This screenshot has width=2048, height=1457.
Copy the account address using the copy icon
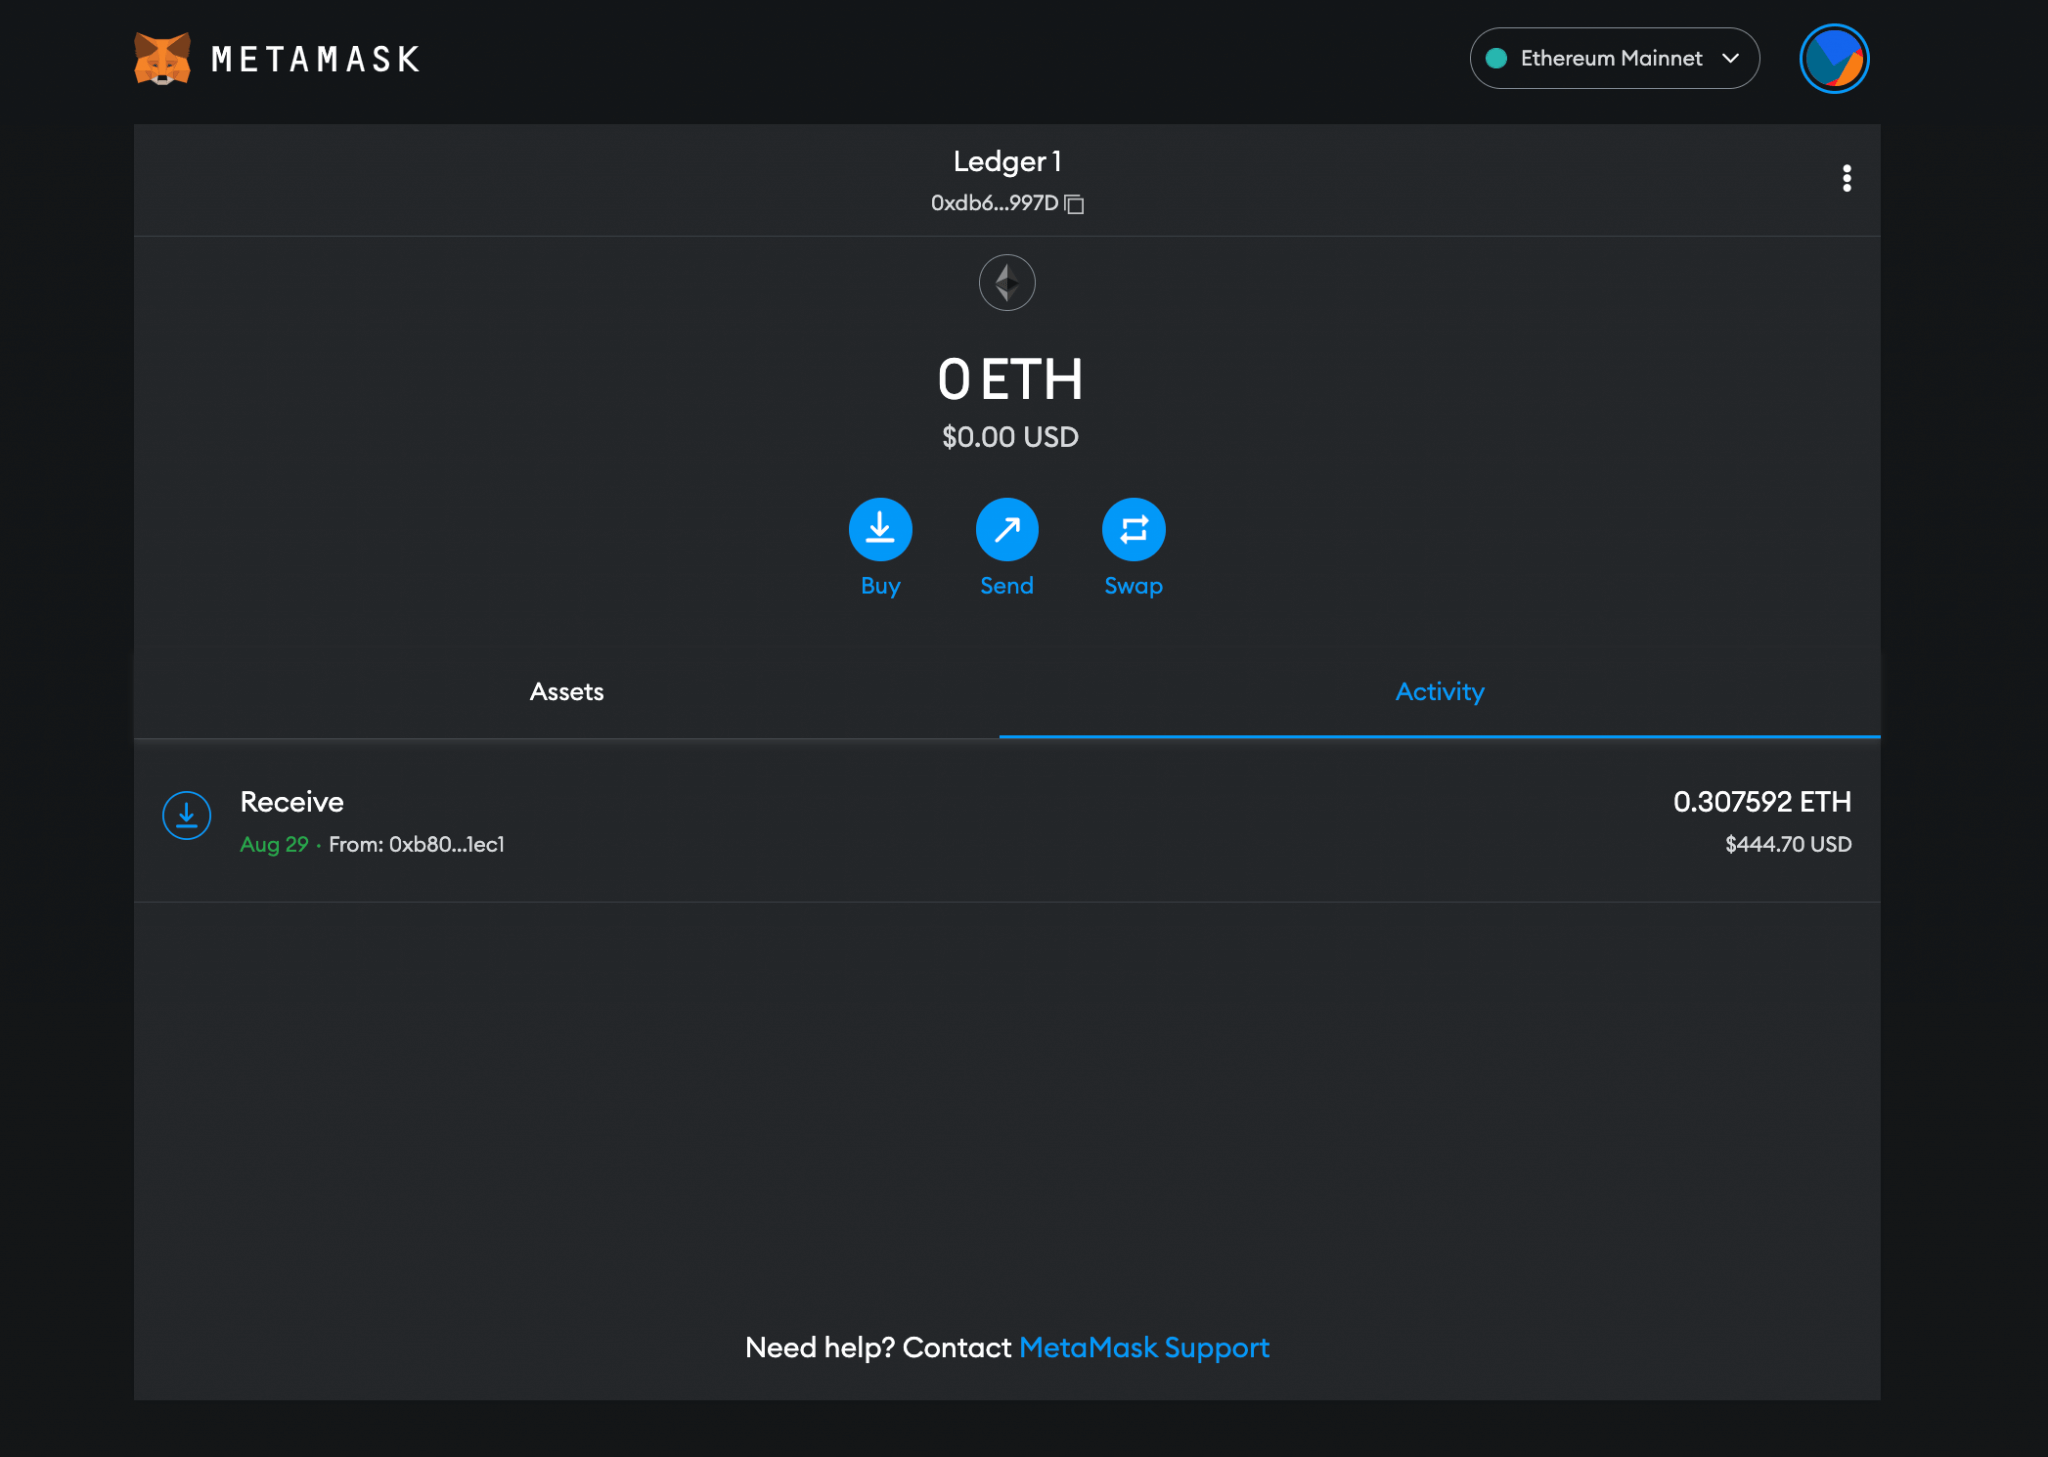click(1075, 203)
